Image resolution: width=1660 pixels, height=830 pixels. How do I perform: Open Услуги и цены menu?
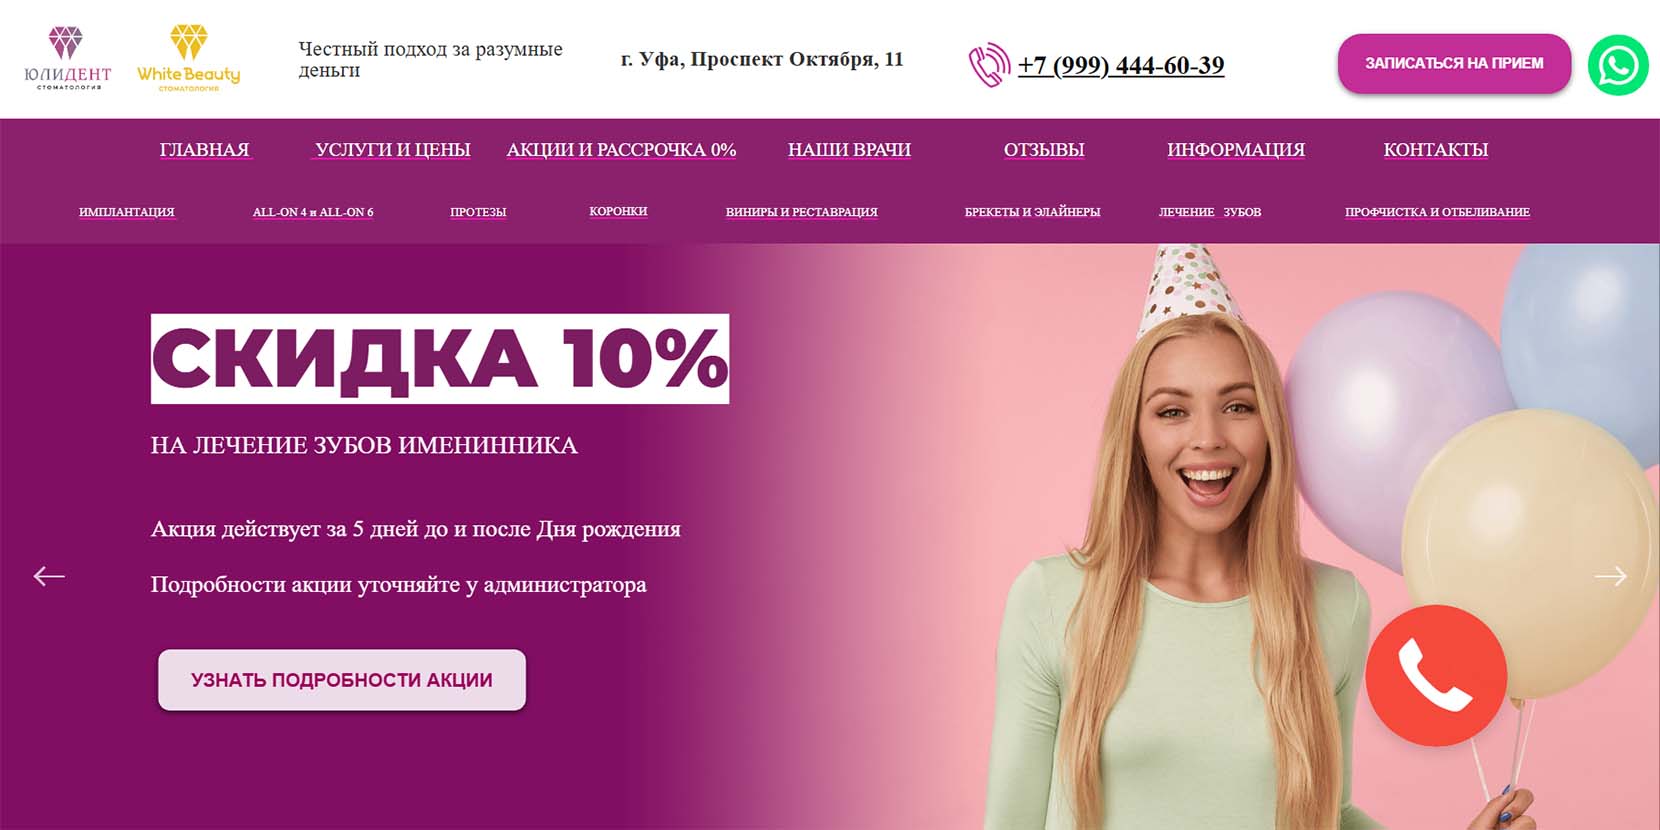(x=393, y=150)
